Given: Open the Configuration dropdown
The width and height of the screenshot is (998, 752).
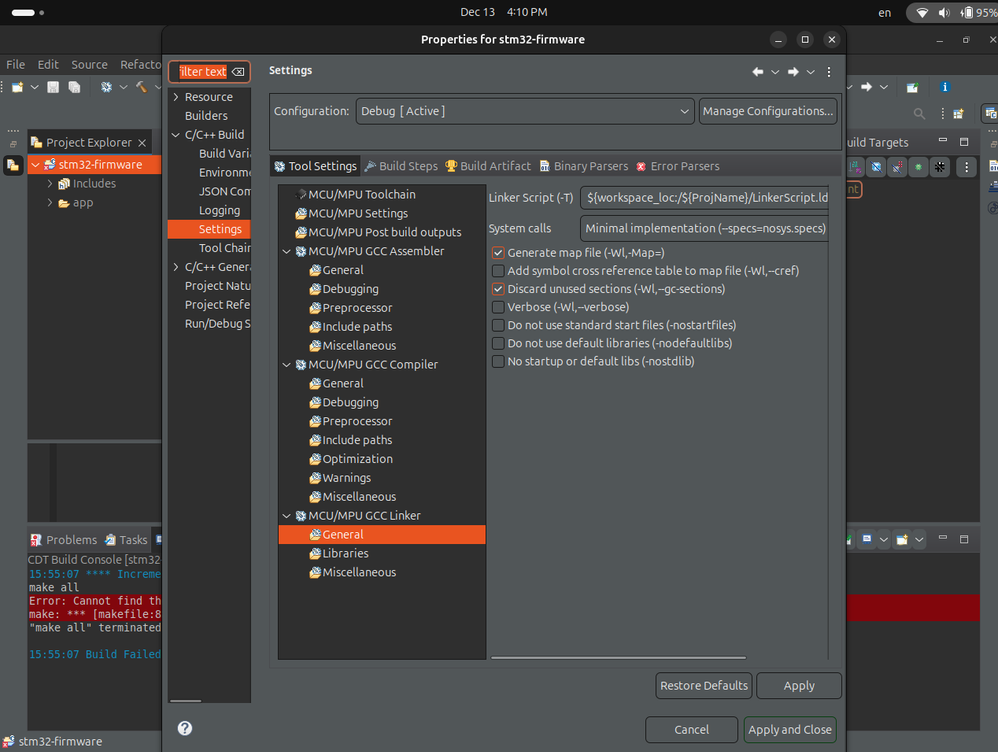Looking at the screenshot, I should pyautogui.click(x=686, y=111).
